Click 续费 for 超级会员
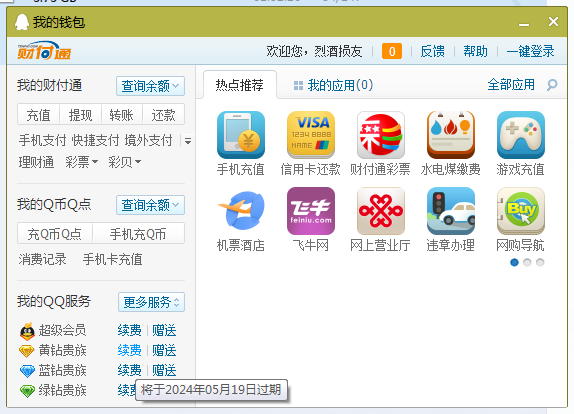 [130, 331]
